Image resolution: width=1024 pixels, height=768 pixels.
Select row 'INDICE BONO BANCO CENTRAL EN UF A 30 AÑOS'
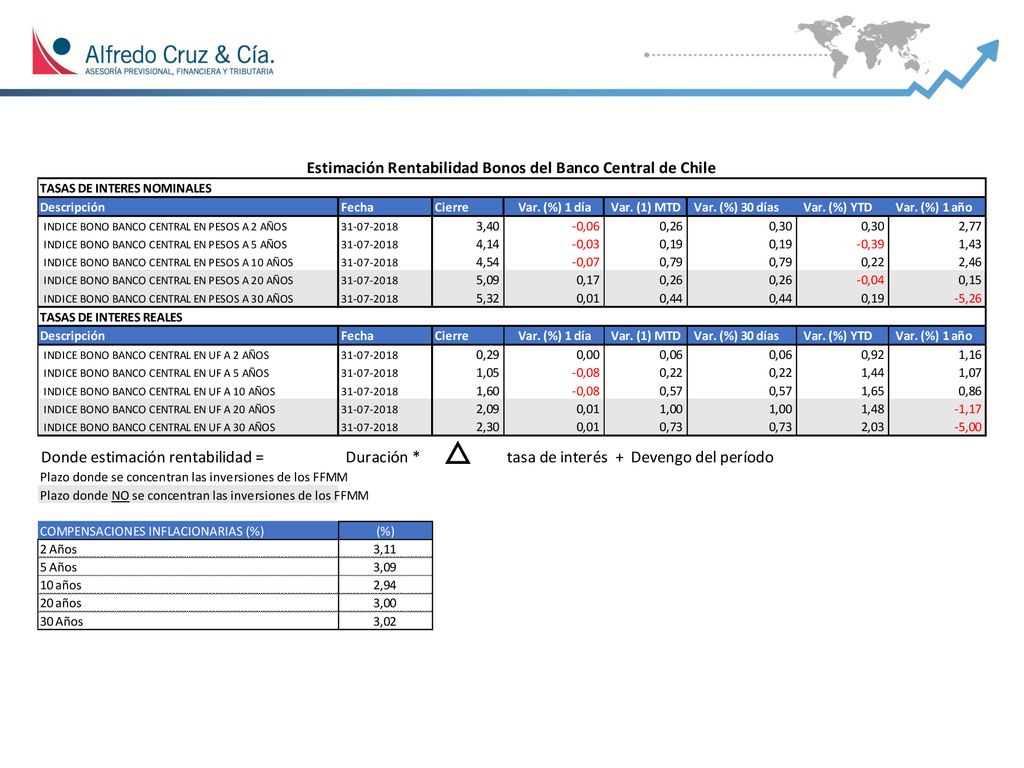tap(512, 427)
